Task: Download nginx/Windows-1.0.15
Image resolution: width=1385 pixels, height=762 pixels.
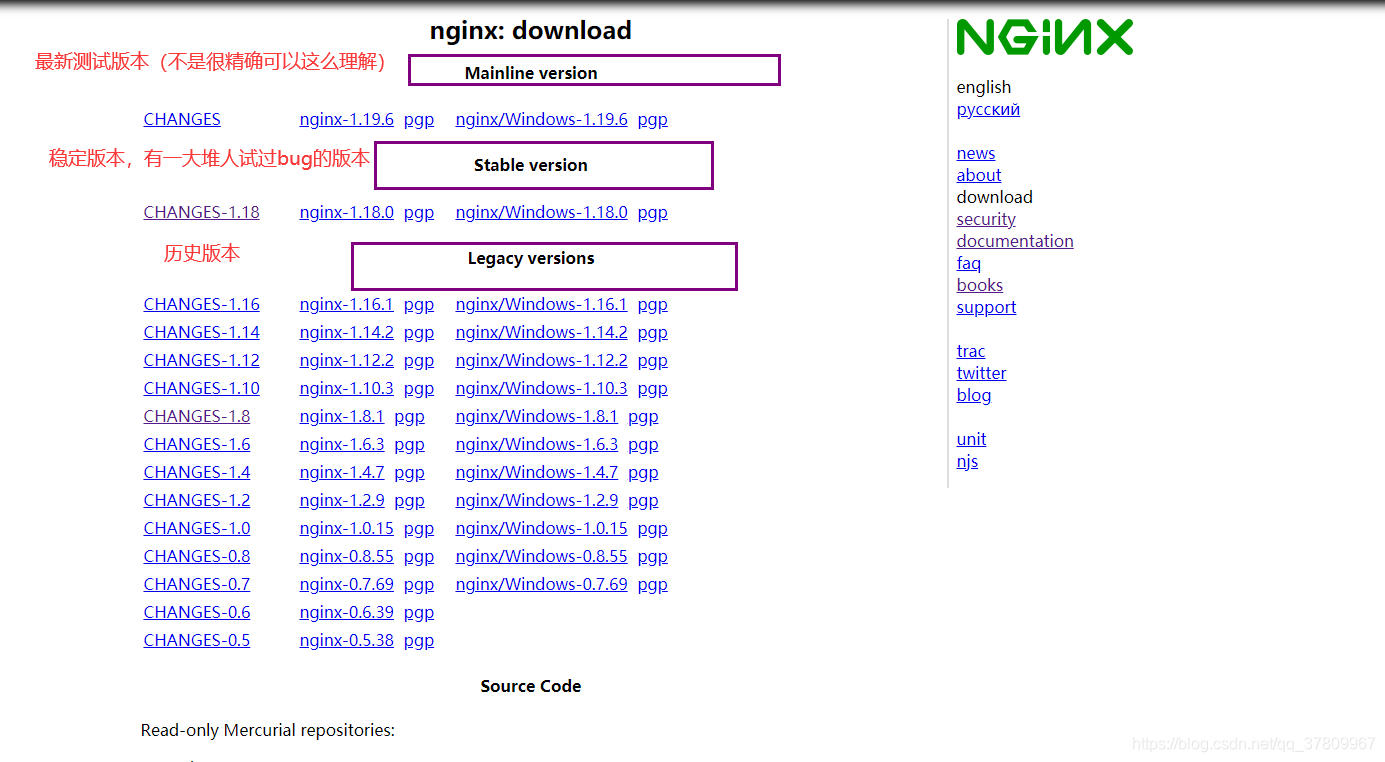Action: (541, 528)
